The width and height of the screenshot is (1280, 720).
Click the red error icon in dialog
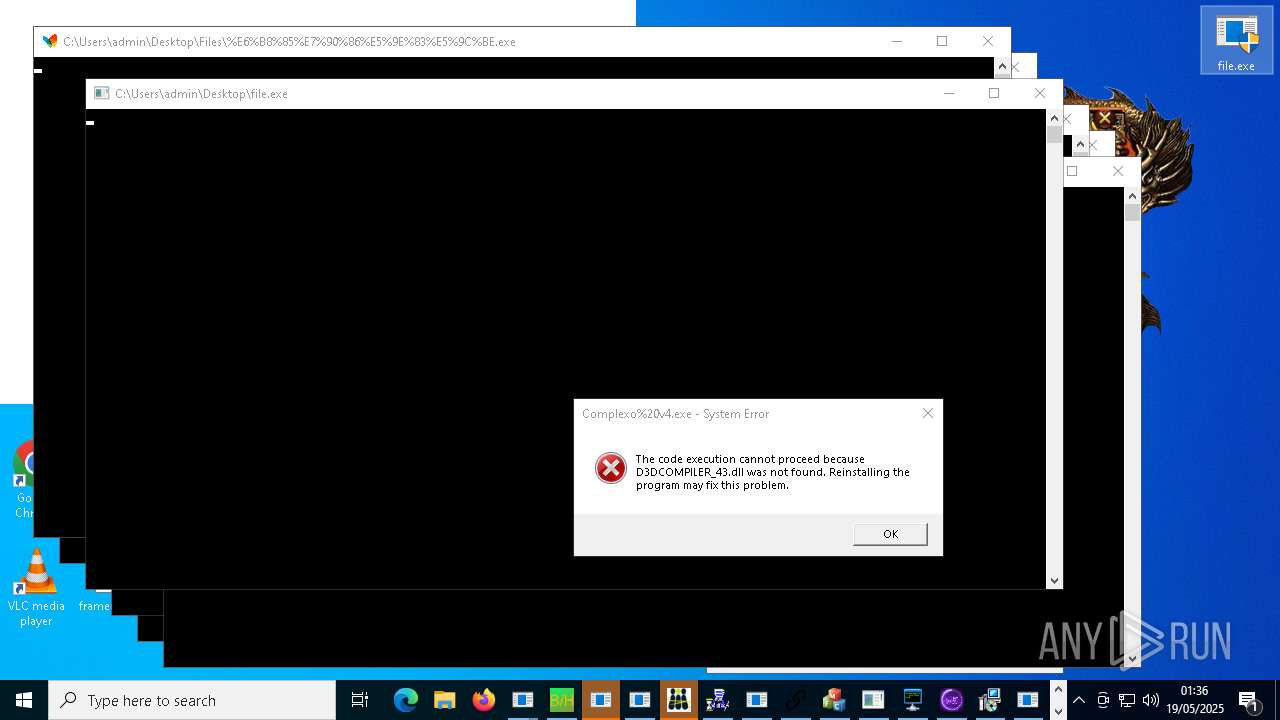pyautogui.click(x=611, y=468)
